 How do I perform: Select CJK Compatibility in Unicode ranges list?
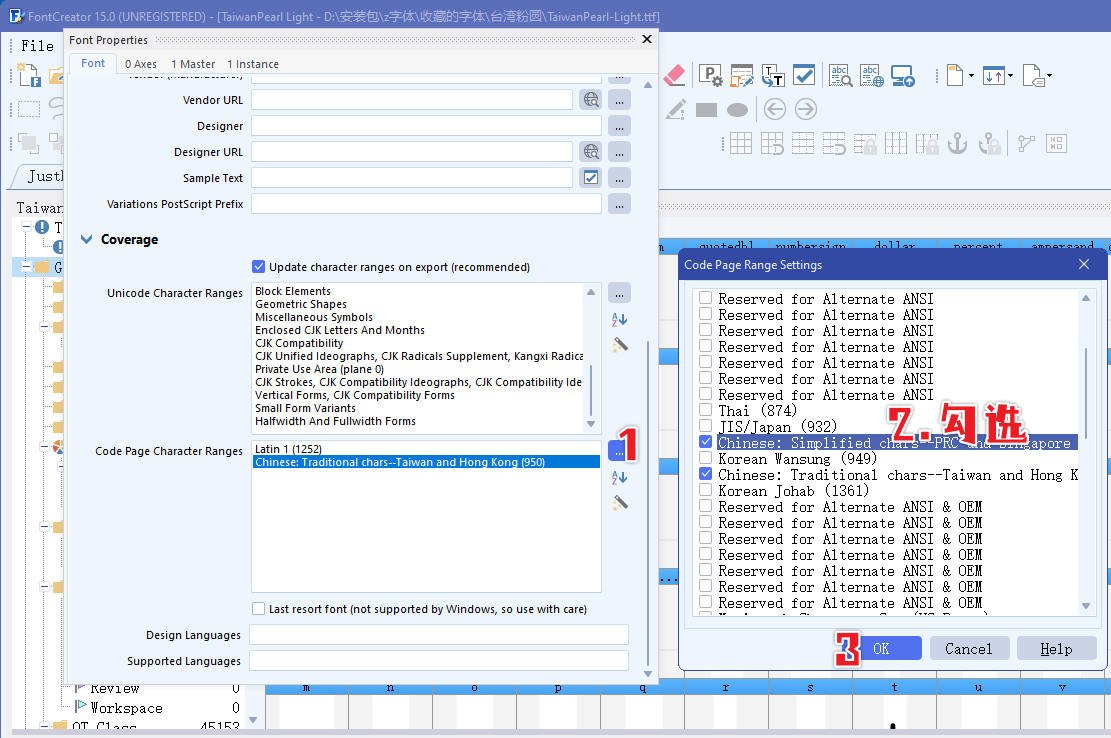click(299, 344)
